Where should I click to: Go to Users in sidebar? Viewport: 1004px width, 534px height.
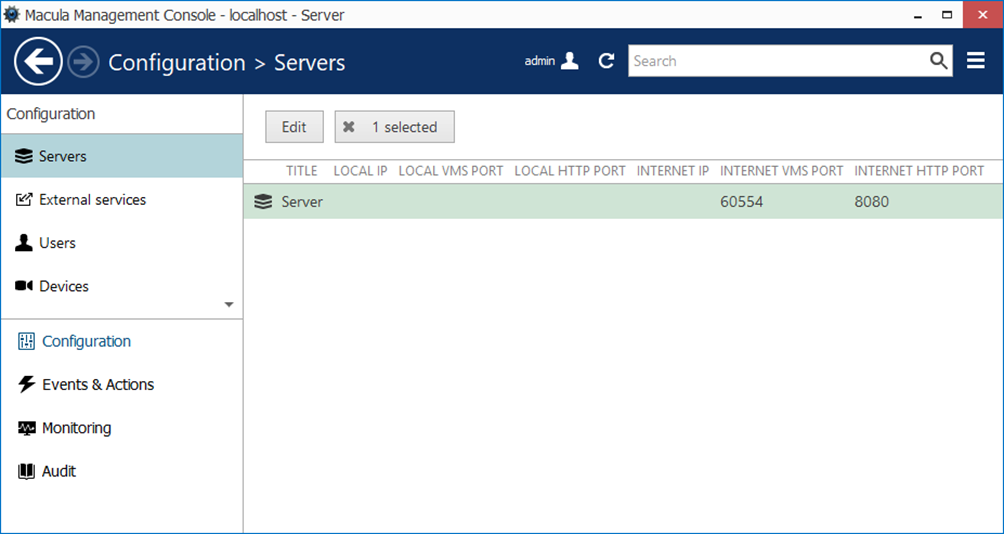57,243
